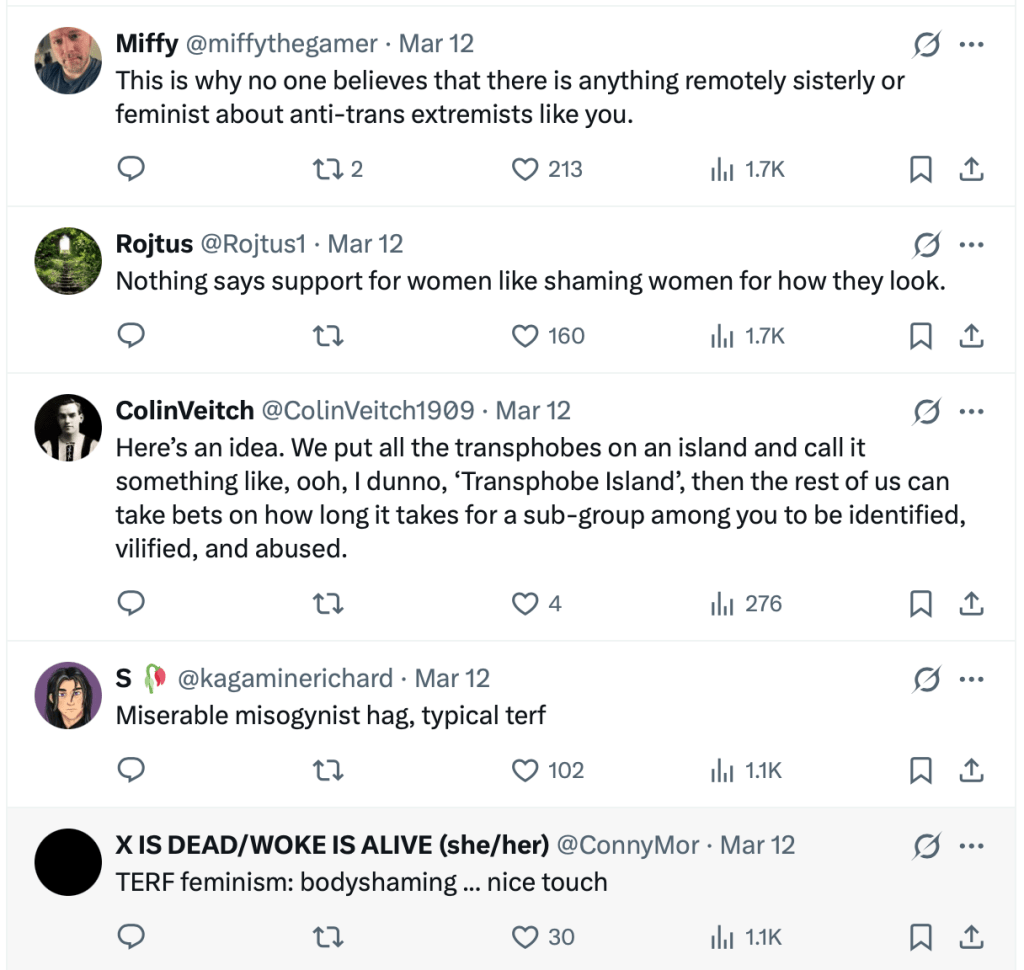The height and width of the screenshot is (970, 1024).
Task: Open more options on Miffy's tweet
Action: pyautogui.click(x=971, y=45)
